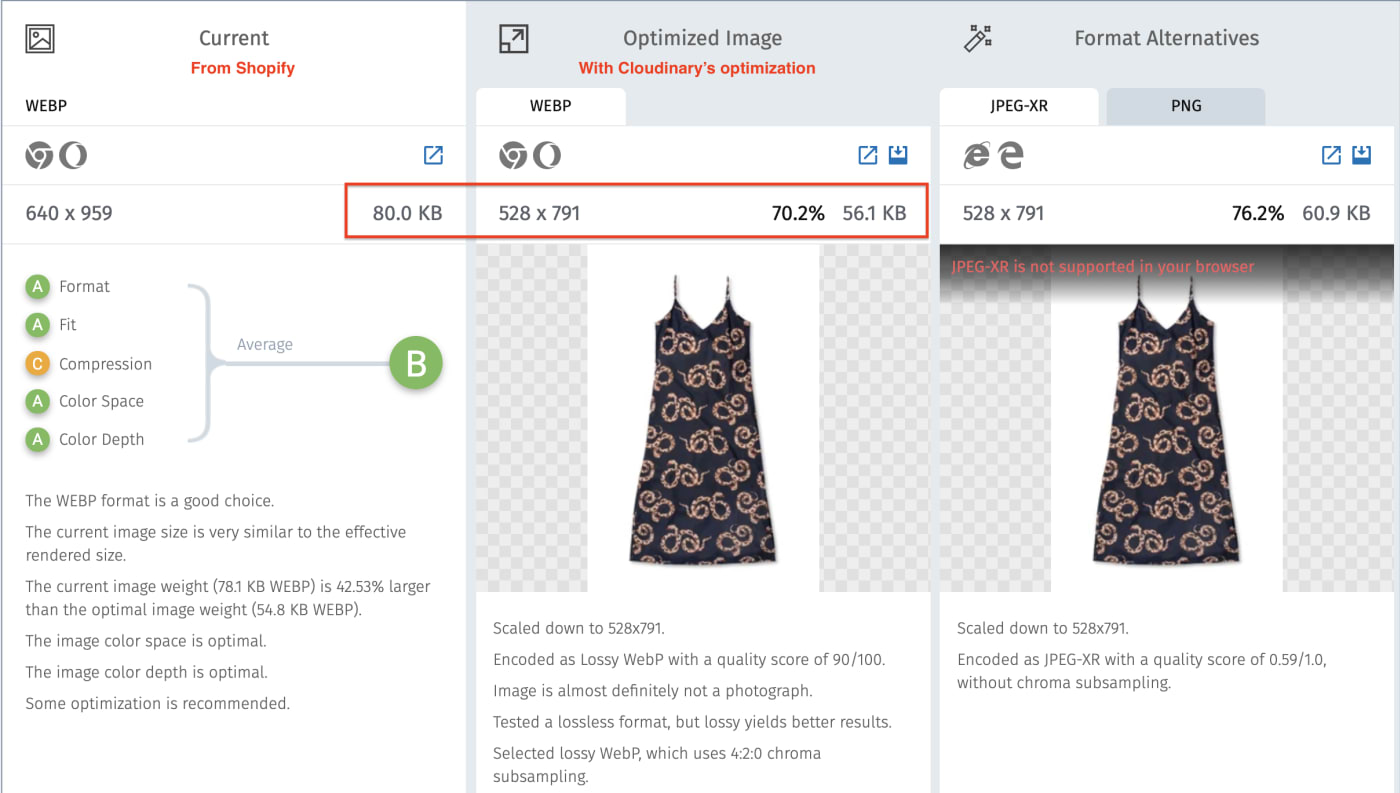
Task: Click Chrome browser icon in Optimized panel
Action: pyautogui.click(x=513, y=155)
